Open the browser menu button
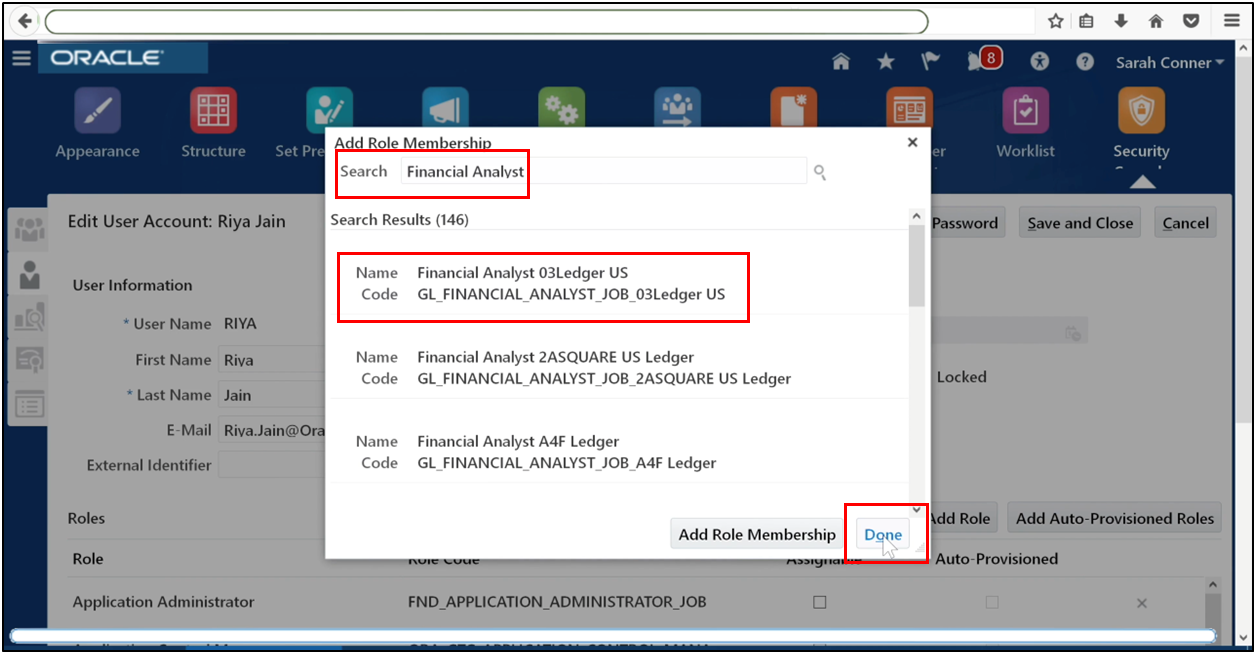The image size is (1256, 656). pyautogui.click(x=1231, y=21)
